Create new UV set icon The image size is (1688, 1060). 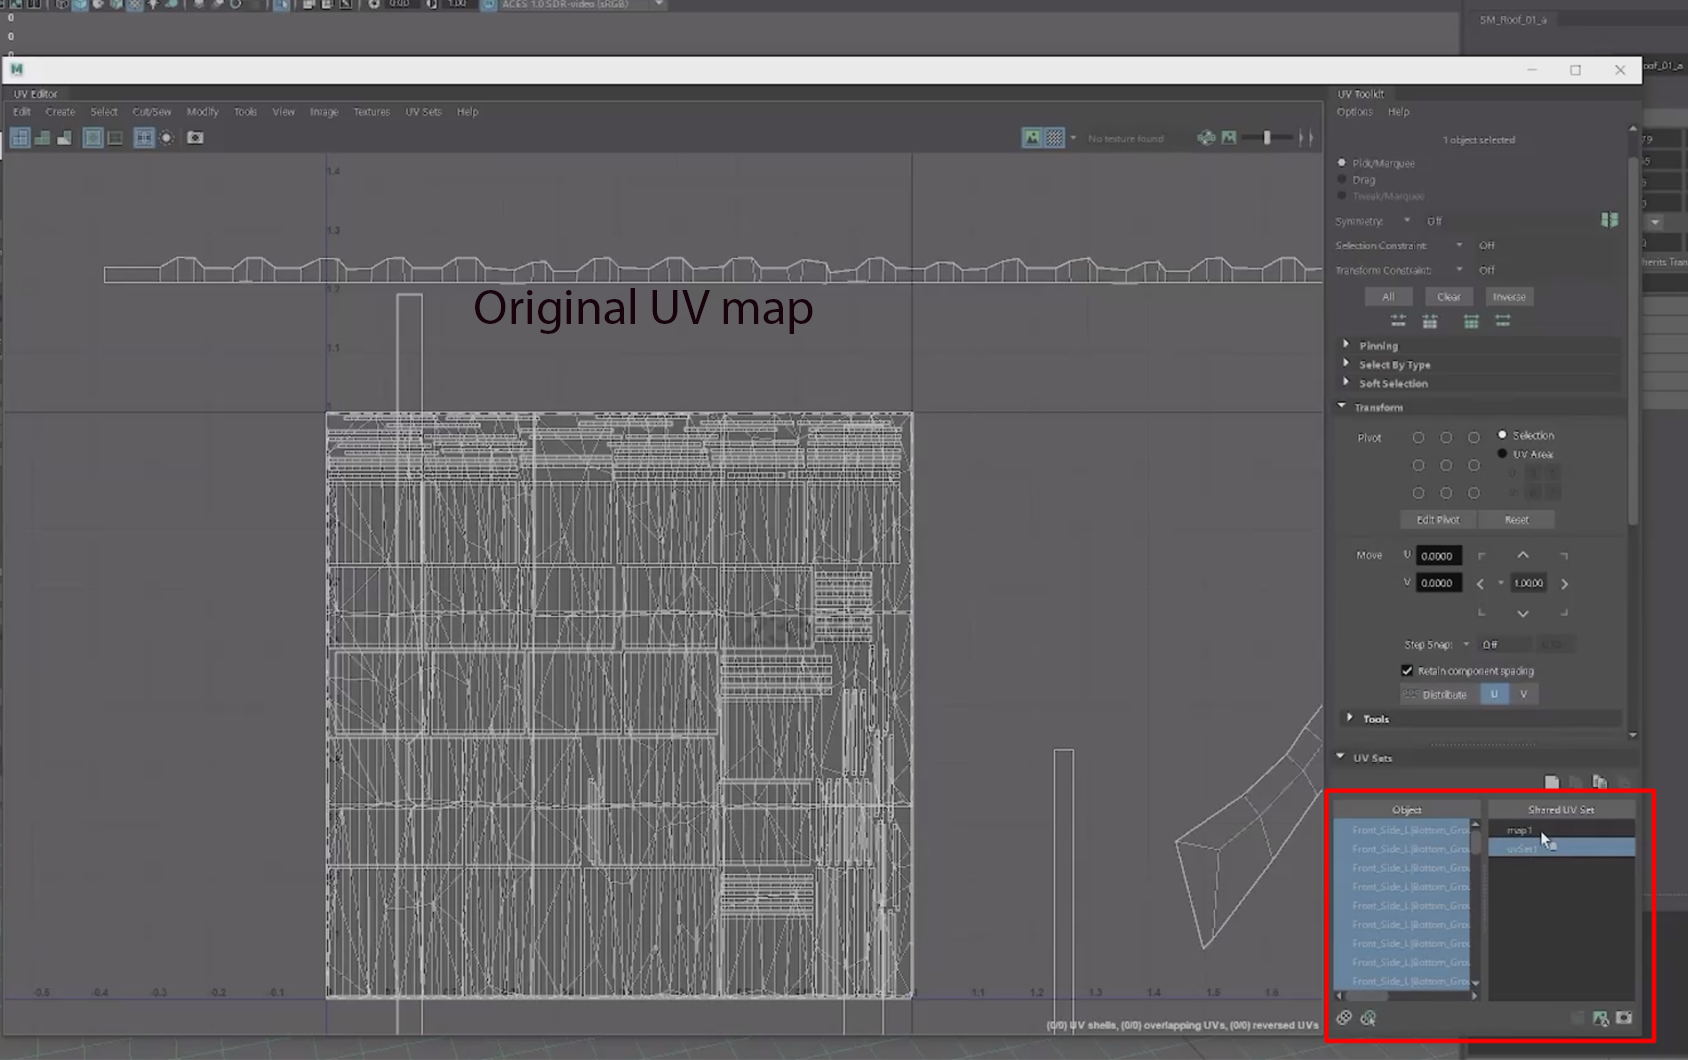click(1551, 782)
